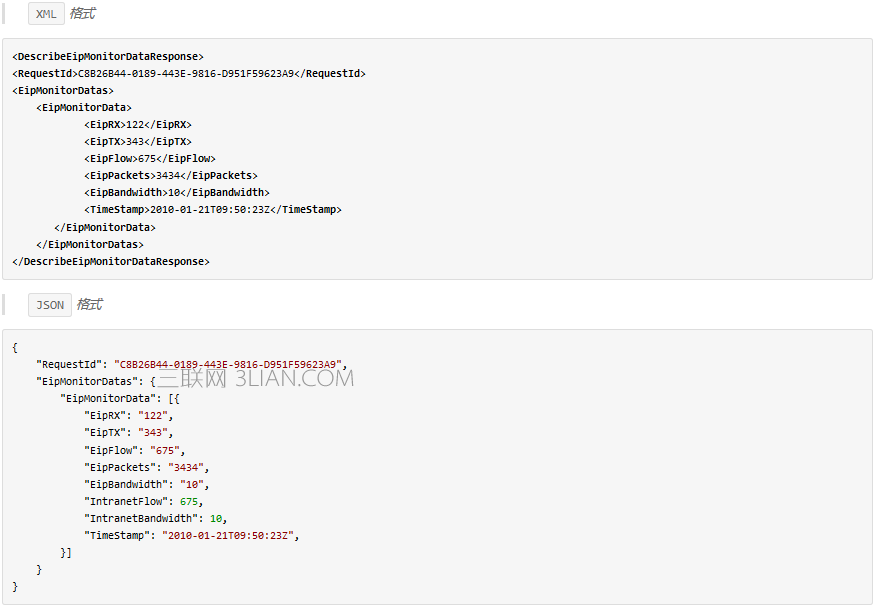Screen dimensions: 877x605
Task: Click the "IntranetBandwidth": 10 JSON line
Action: 157,518
